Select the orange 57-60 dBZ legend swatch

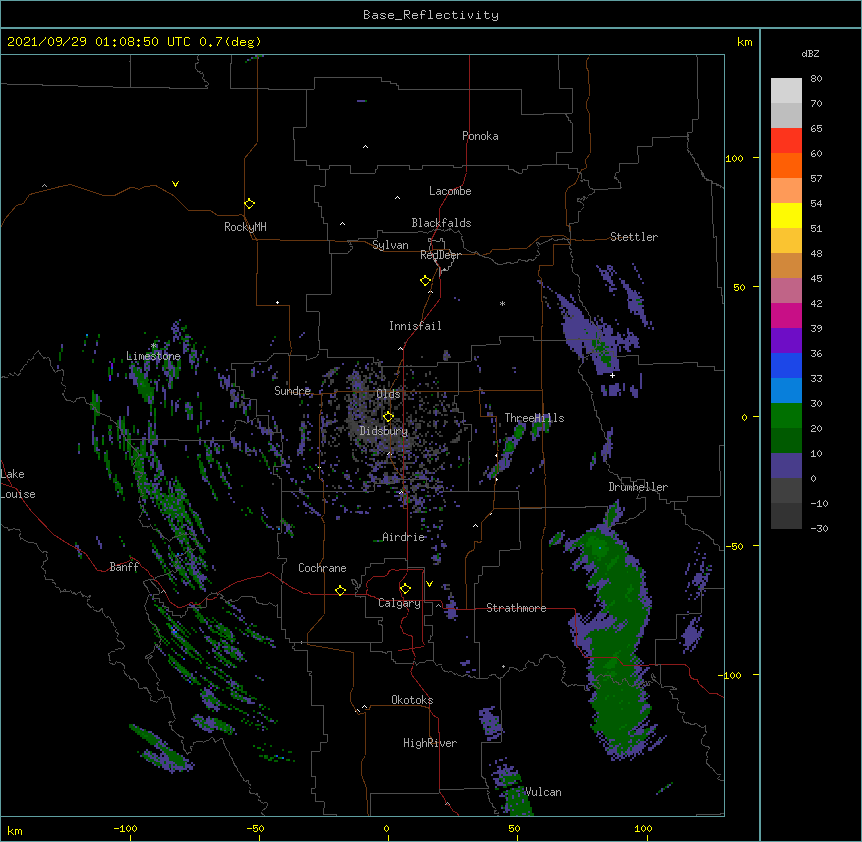786,165
